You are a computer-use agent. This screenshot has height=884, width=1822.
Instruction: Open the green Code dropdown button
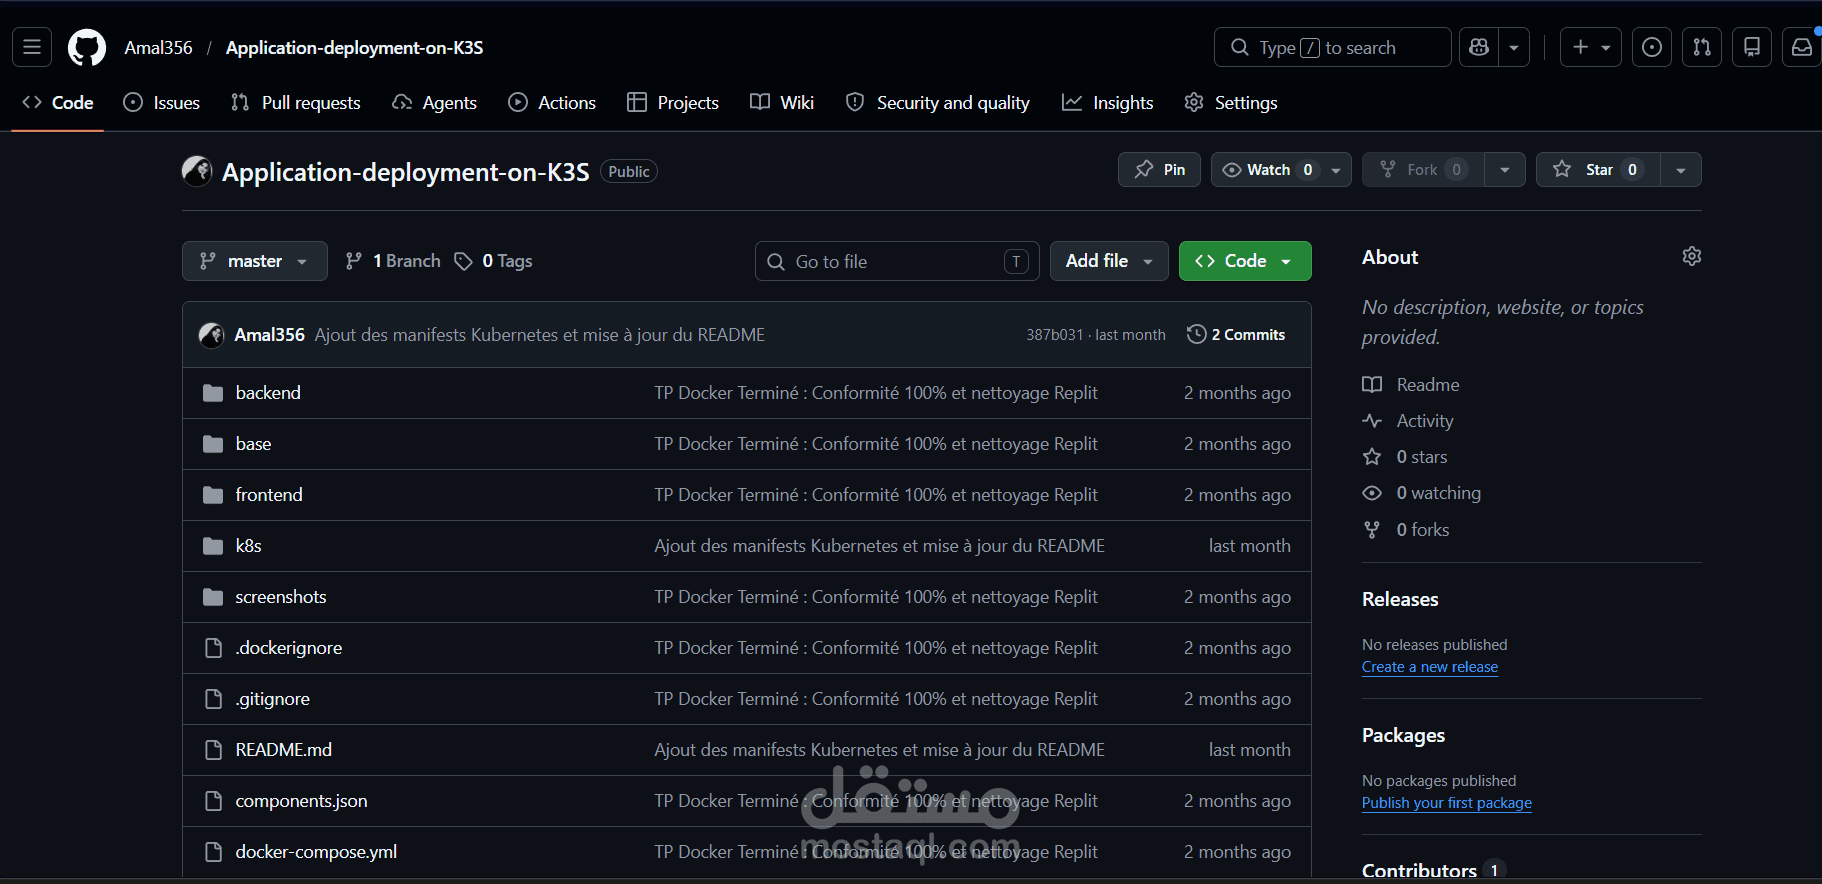coord(1245,261)
